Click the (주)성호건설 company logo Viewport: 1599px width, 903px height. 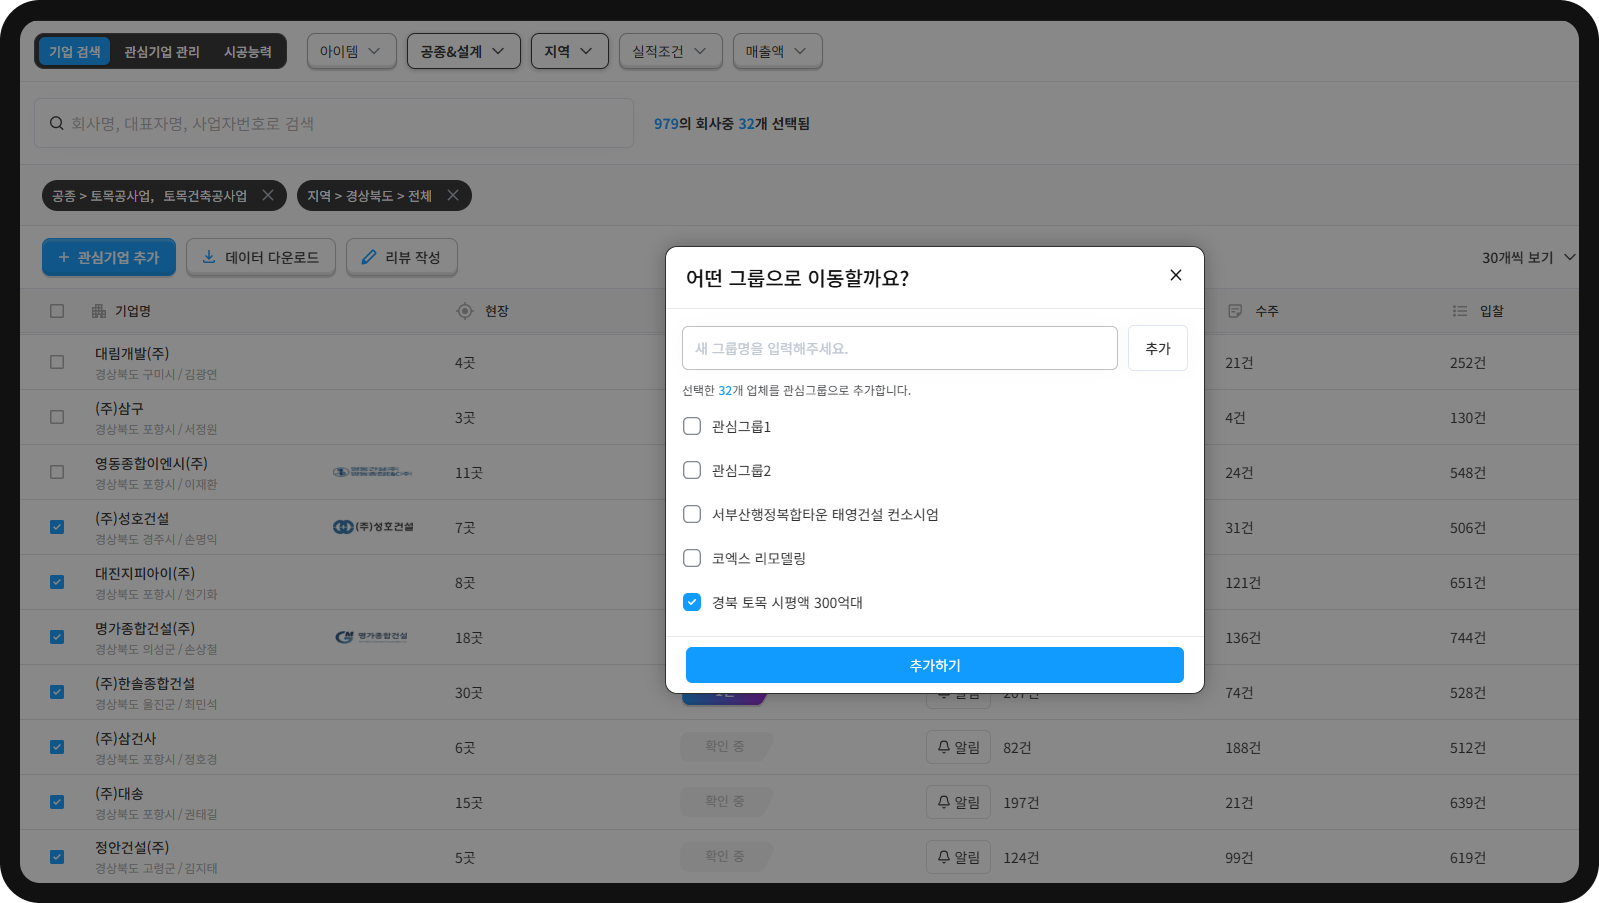pyautogui.click(x=373, y=527)
